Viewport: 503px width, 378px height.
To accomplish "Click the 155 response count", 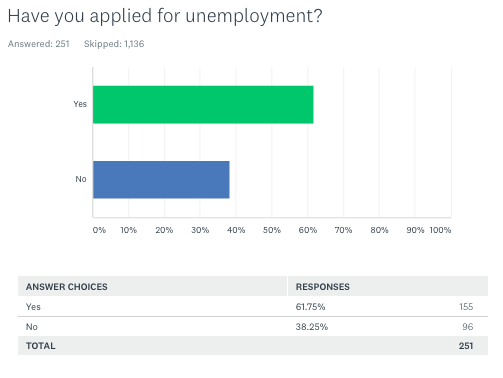I will click(466, 307).
